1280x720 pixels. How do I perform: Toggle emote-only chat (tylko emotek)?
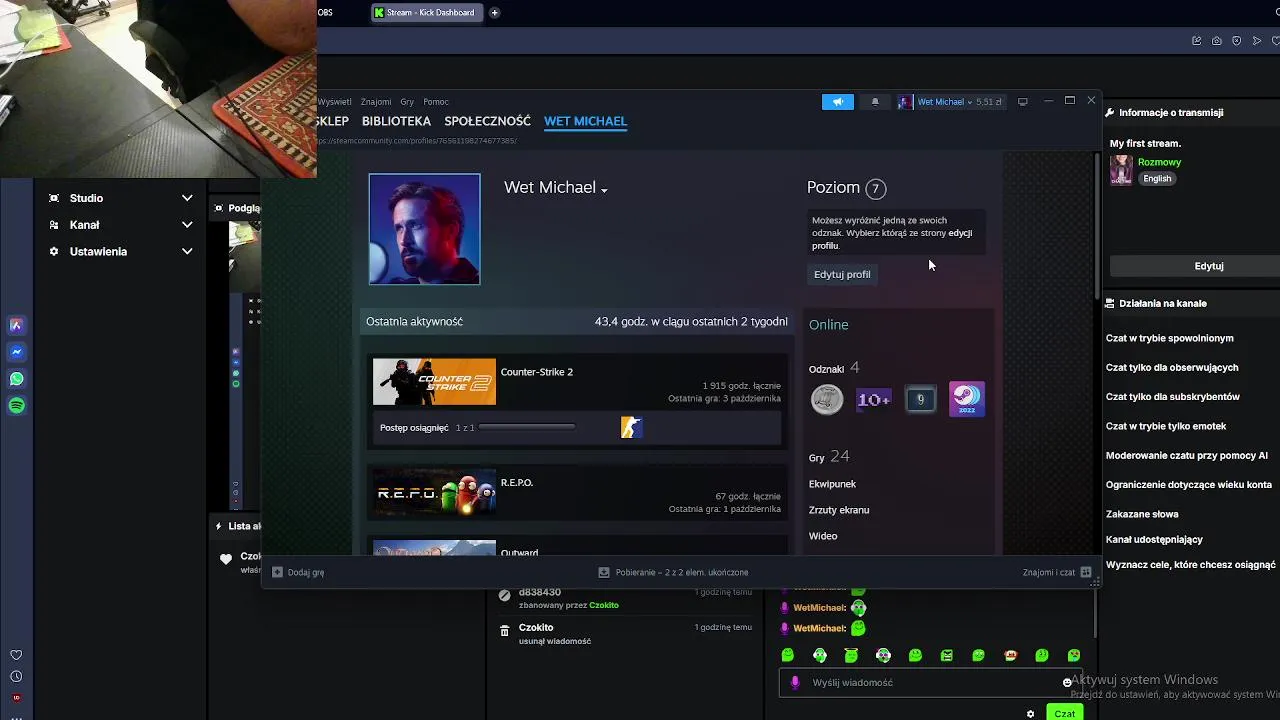[1166, 426]
